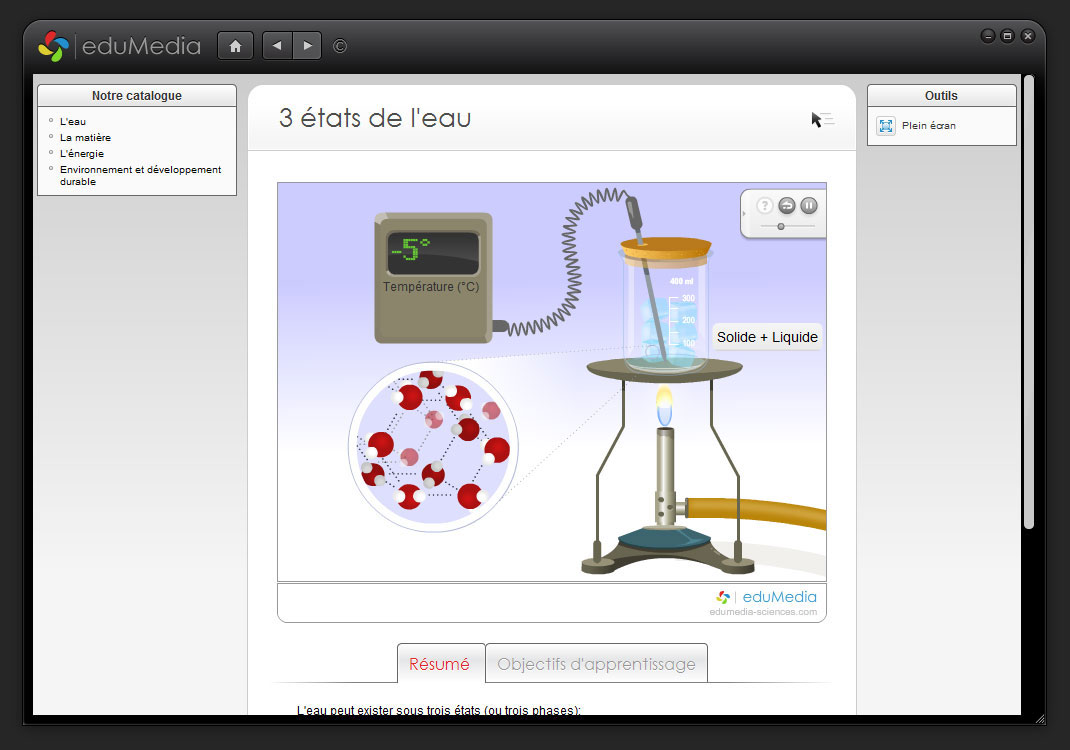Viewport: 1070px width, 750px height.
Task: Click the copyright symbol icon
Action: pyautogui.click(x=340, y=46)
